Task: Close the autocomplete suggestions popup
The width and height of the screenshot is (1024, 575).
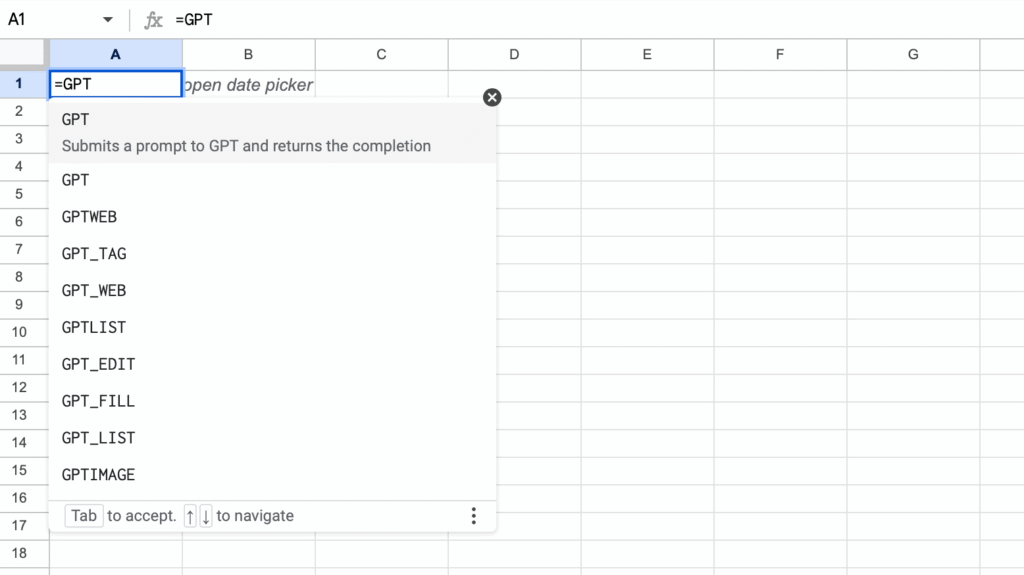Action: [x=492, y=97]
